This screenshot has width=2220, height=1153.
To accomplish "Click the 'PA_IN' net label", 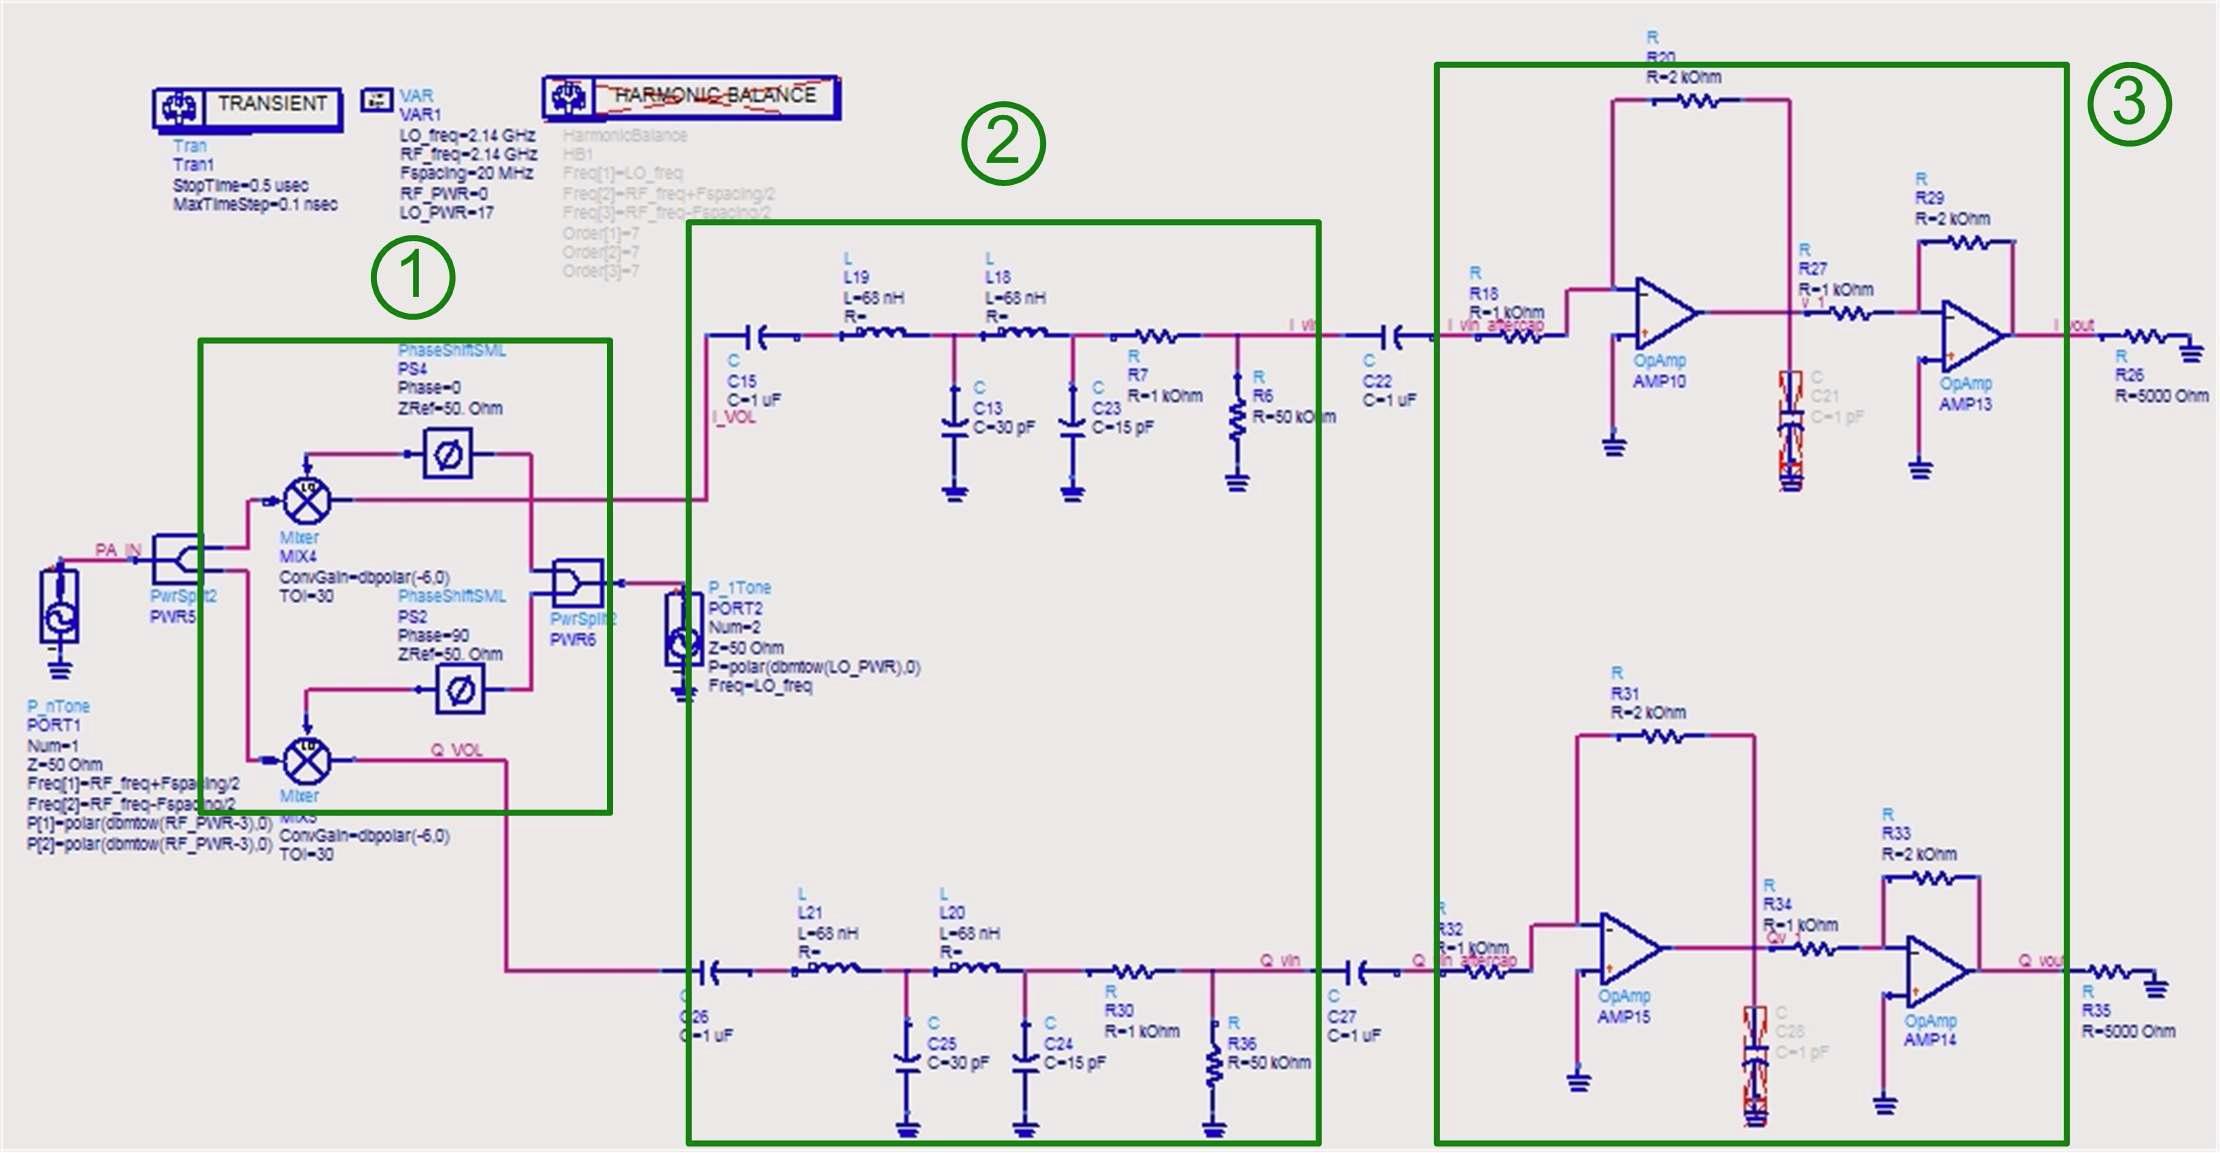I will [118, 550].
